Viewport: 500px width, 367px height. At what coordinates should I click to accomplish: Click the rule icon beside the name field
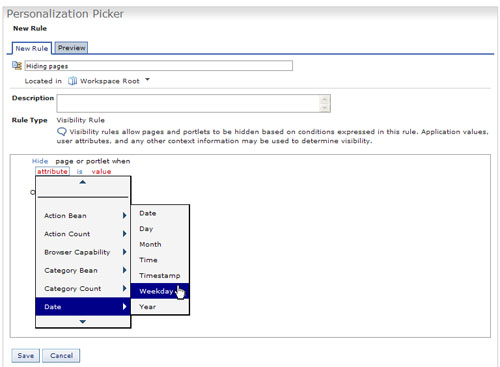(x=17, y=65)
